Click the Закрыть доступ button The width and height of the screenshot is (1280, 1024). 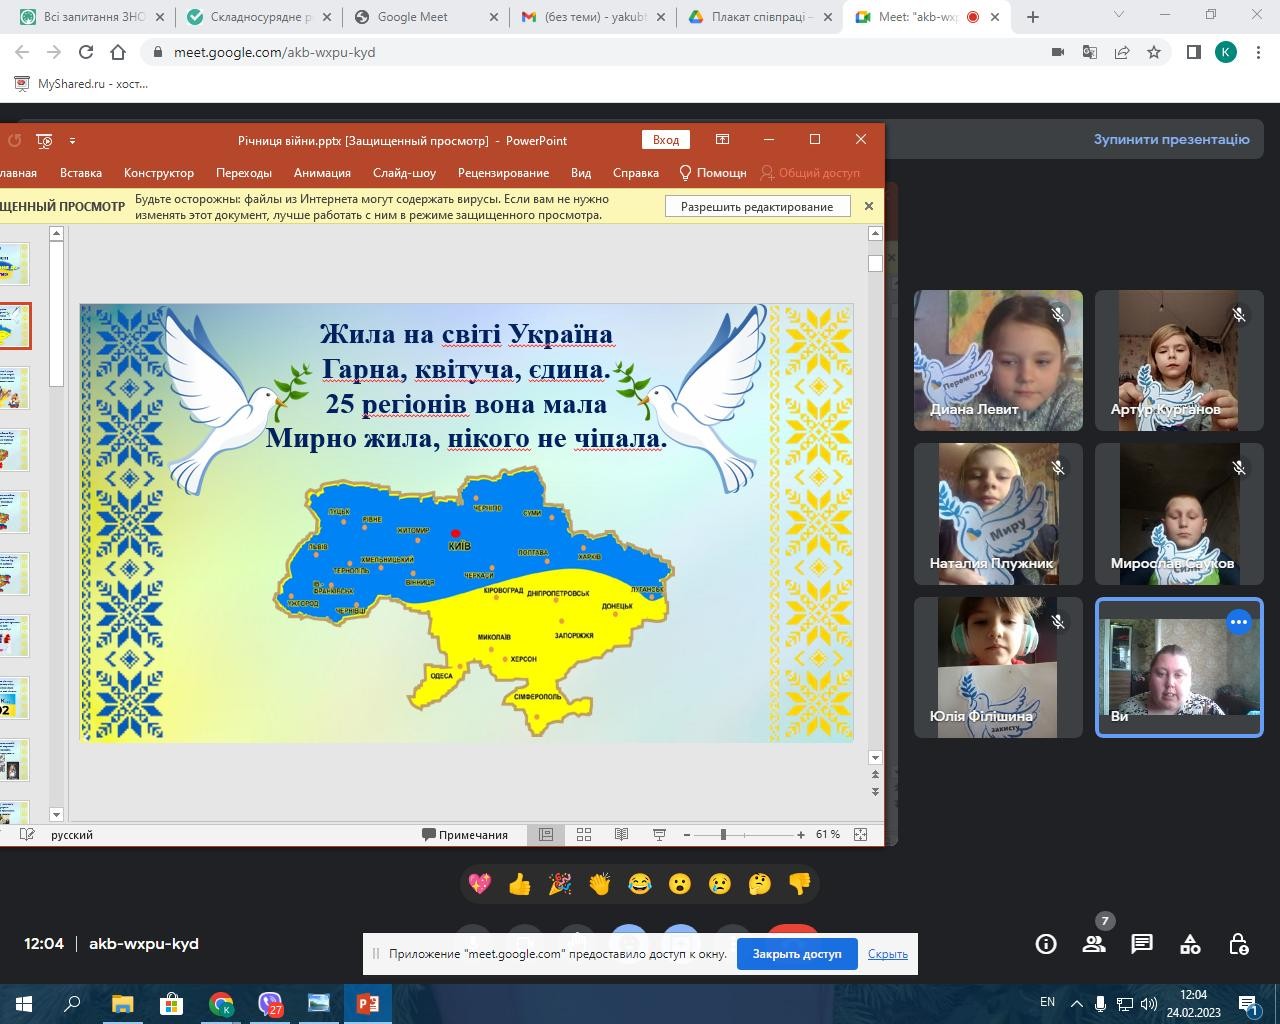click(797, 954)
